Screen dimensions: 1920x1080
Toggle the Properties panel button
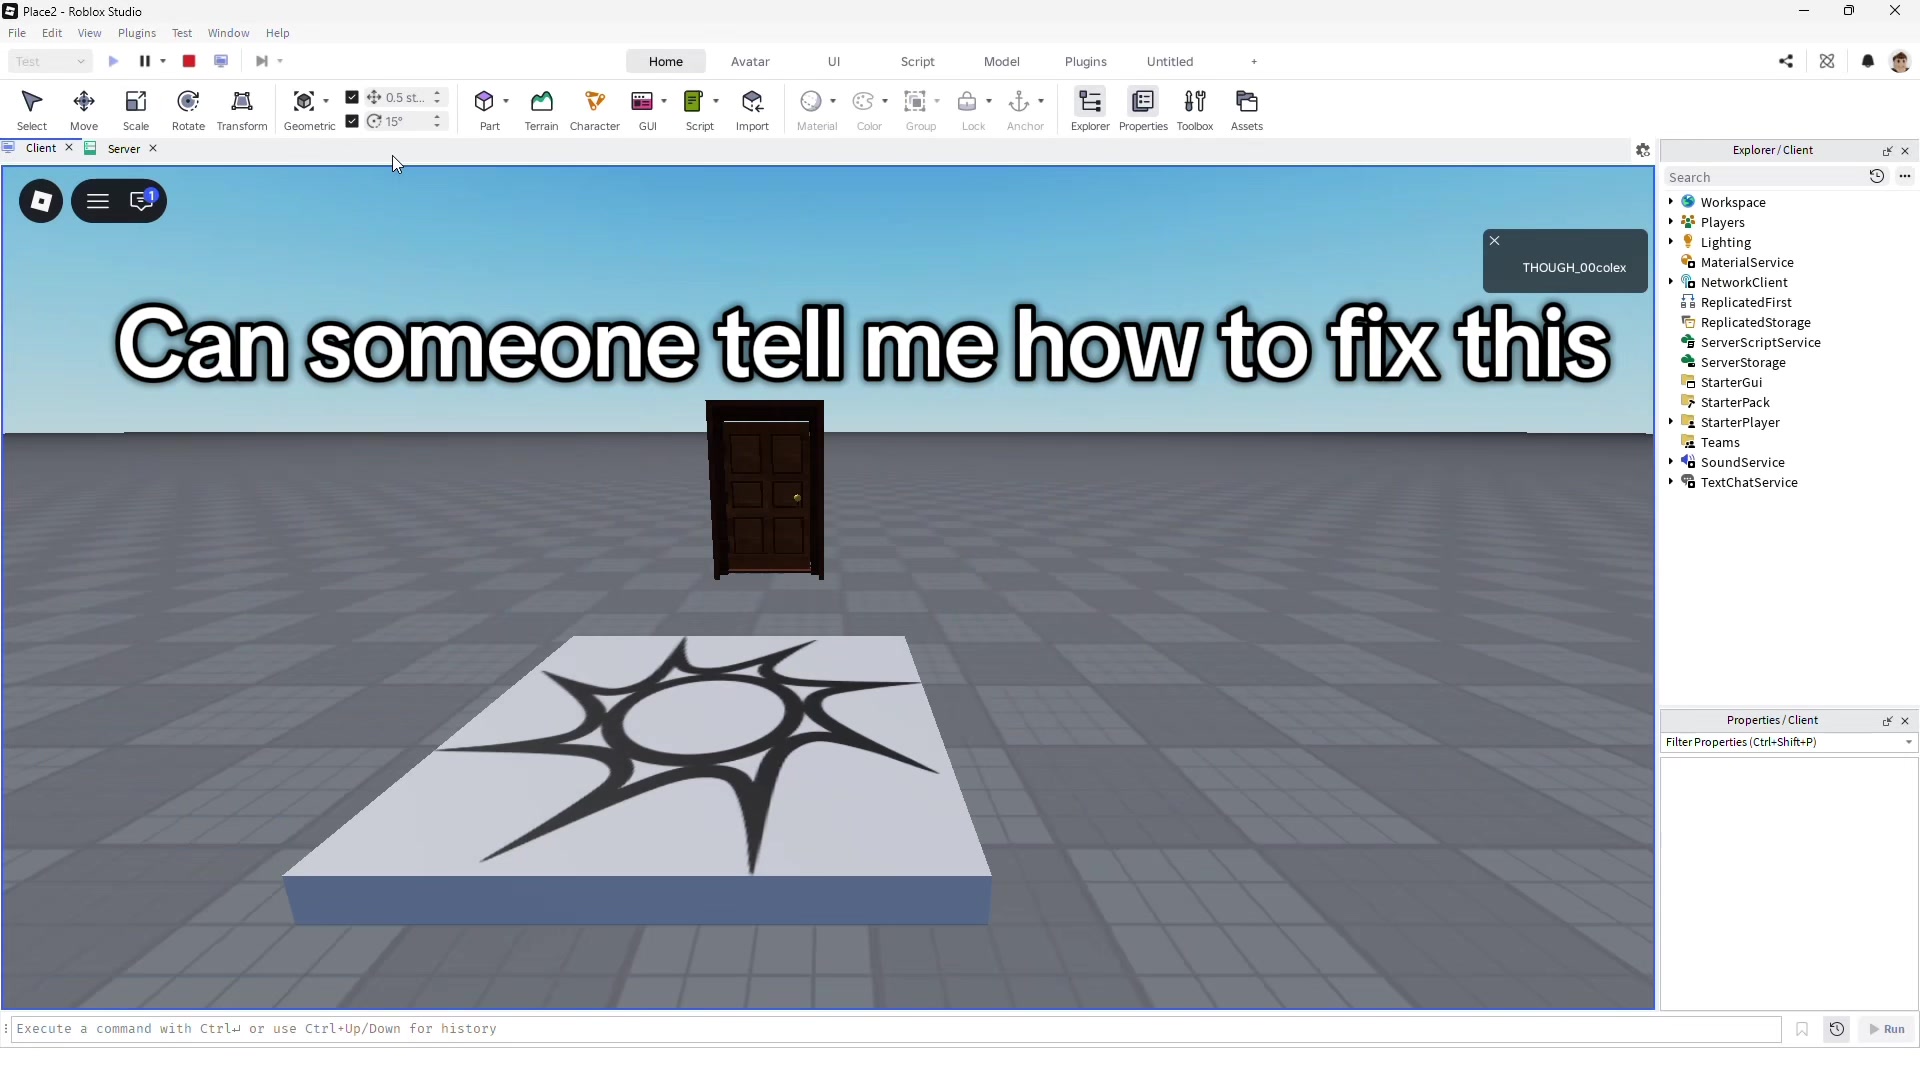point(1143,110)
